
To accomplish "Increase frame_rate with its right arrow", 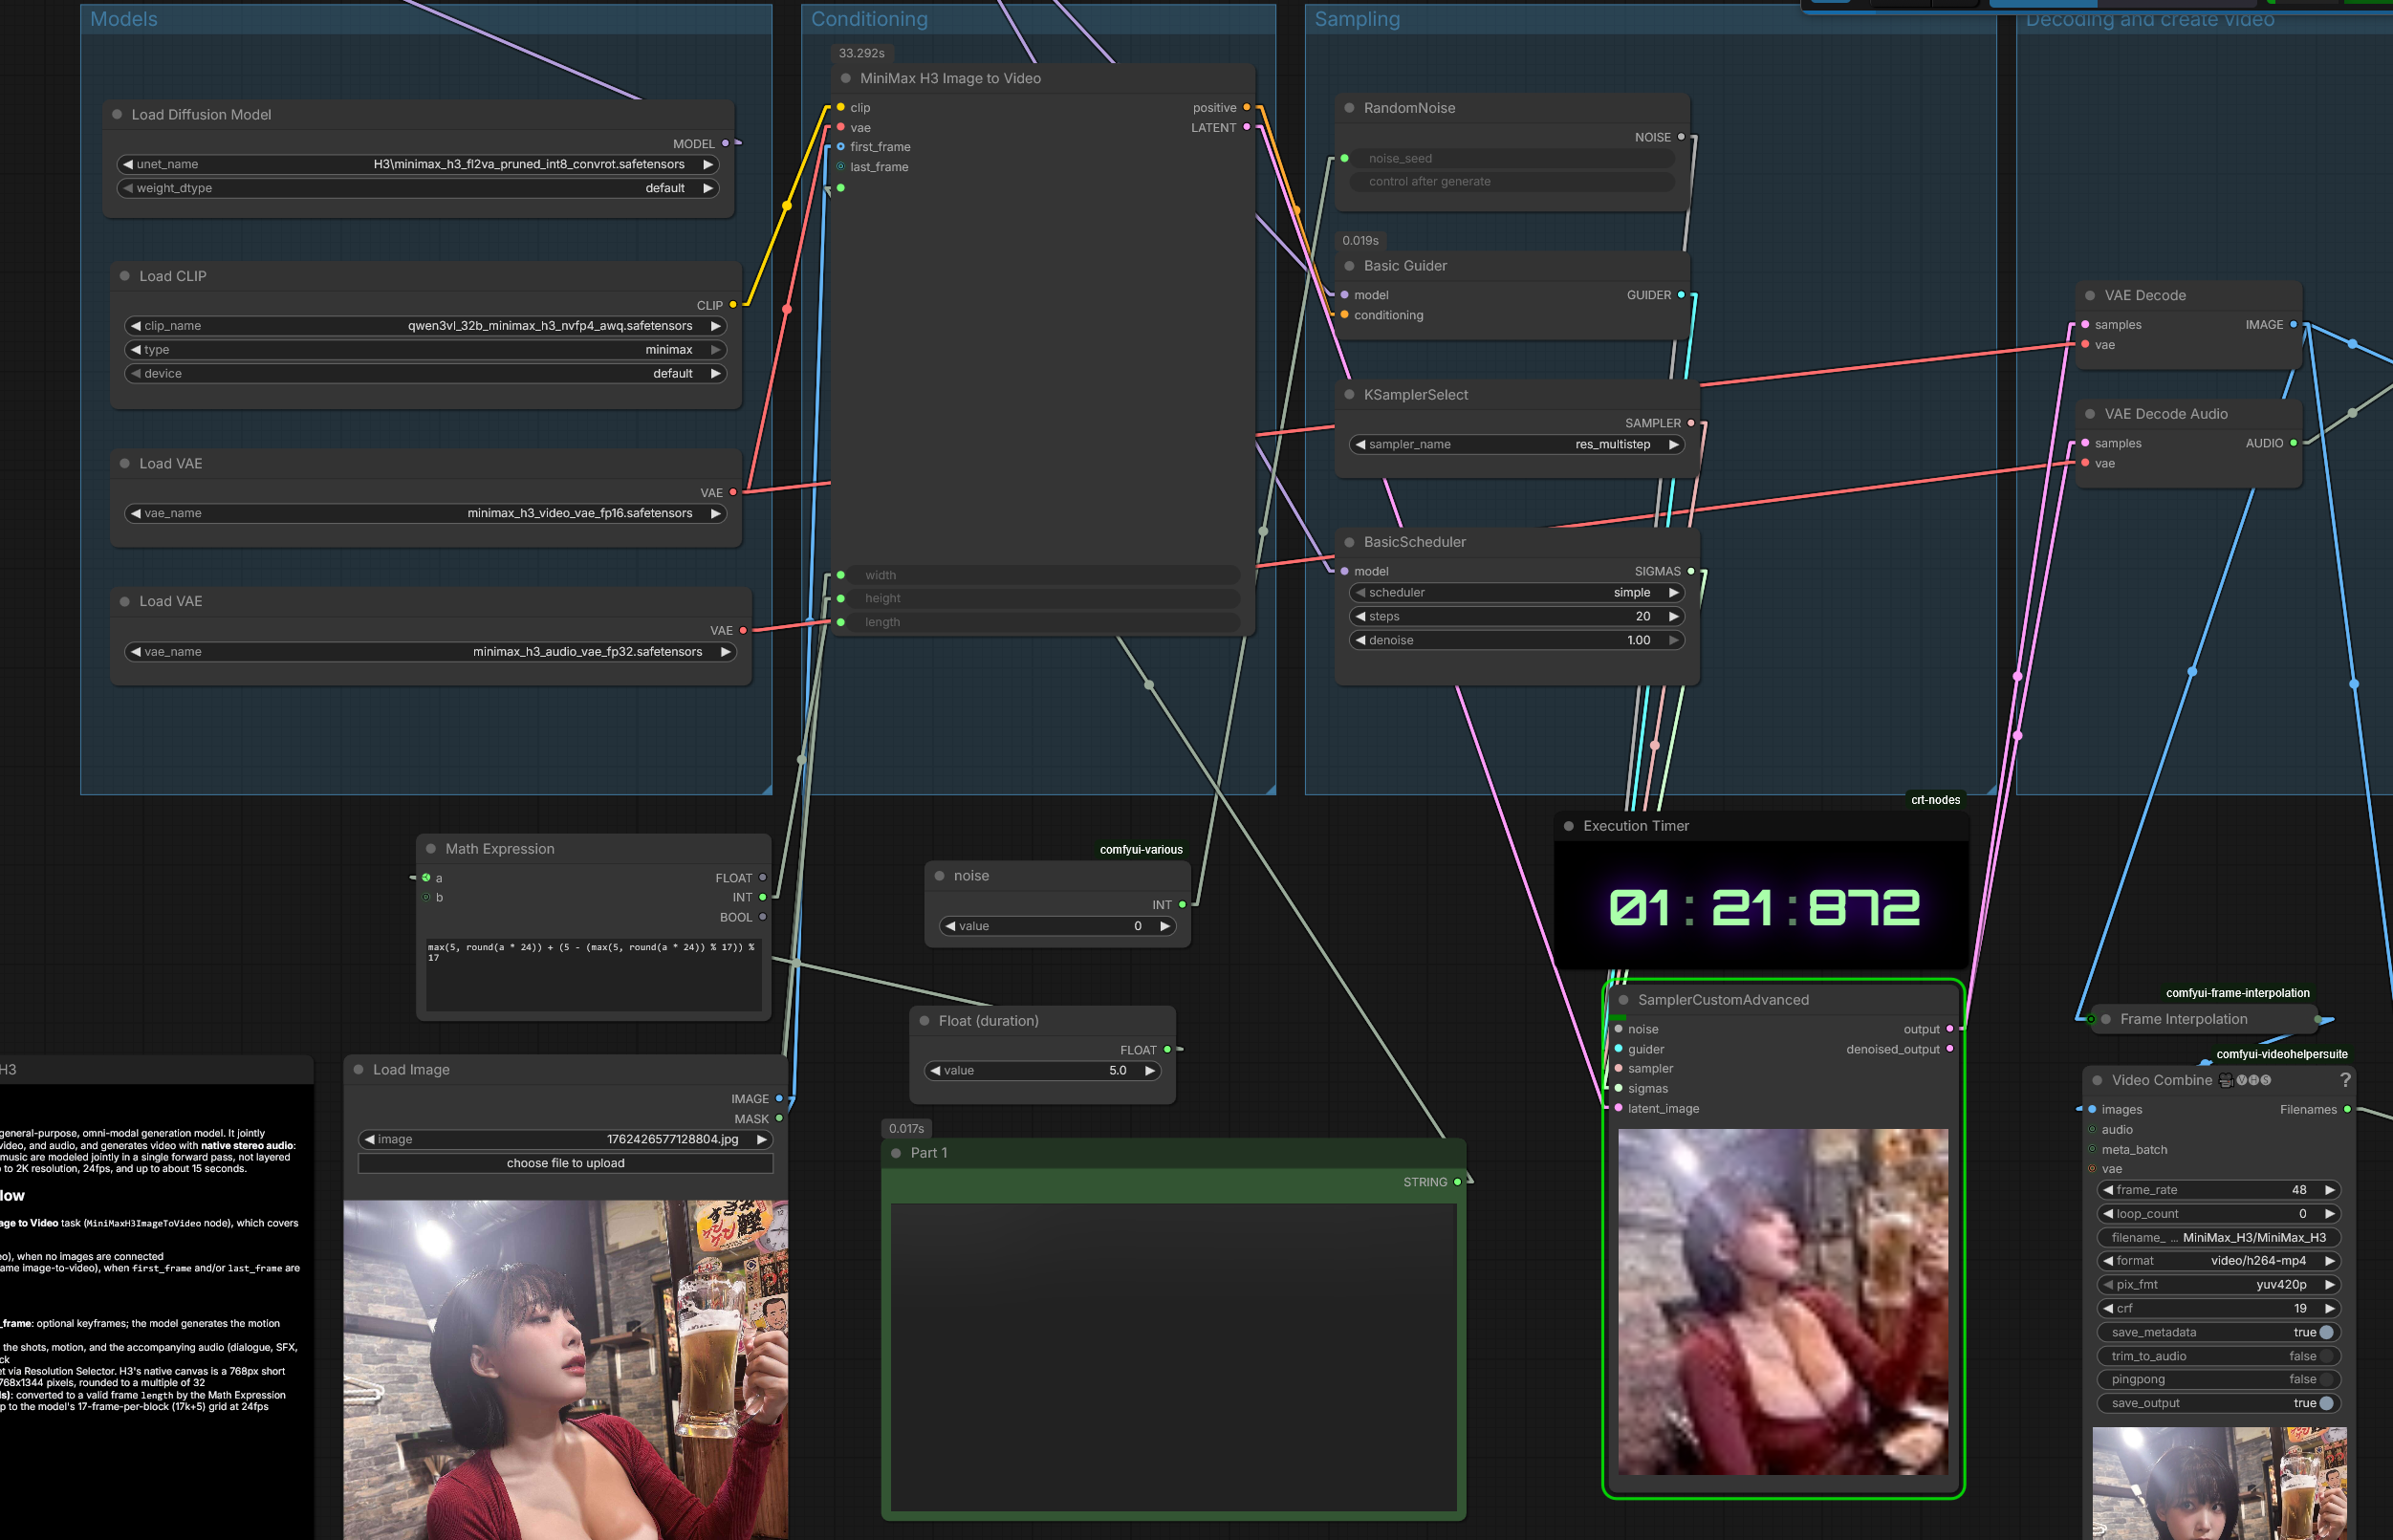I will click(x=2330, y=1190).
